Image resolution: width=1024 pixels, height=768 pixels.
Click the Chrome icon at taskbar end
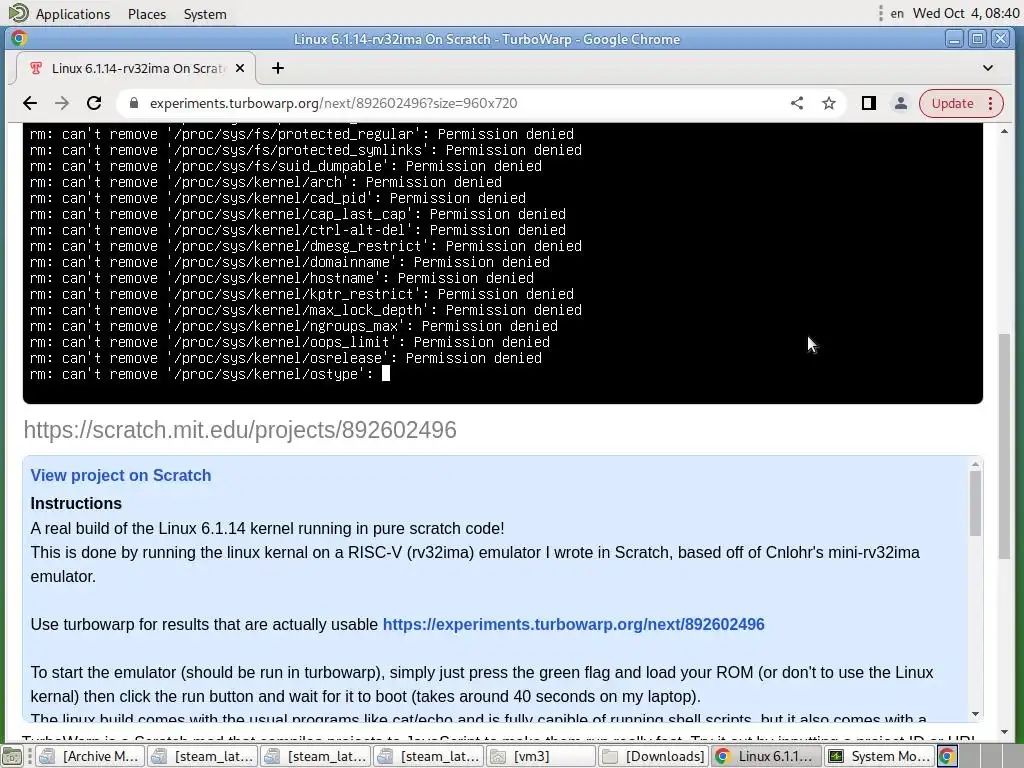(x=947, y=756)
